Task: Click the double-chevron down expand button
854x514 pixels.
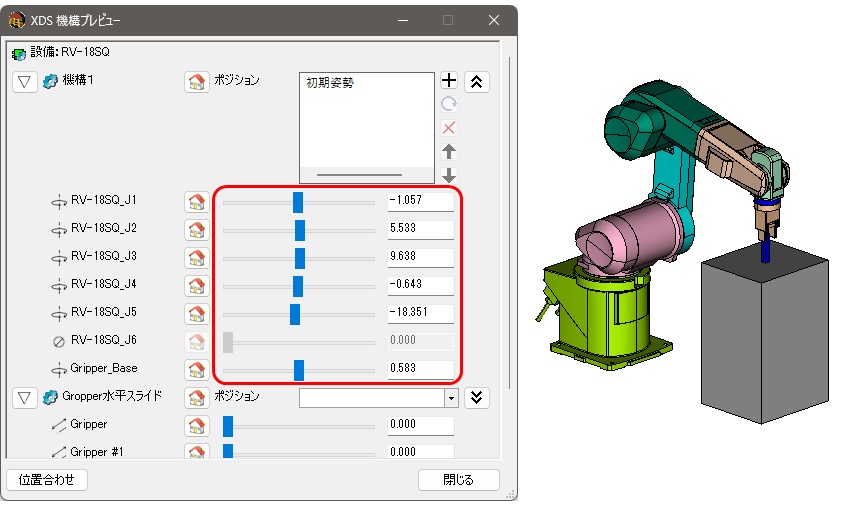Action: (478, 398)
